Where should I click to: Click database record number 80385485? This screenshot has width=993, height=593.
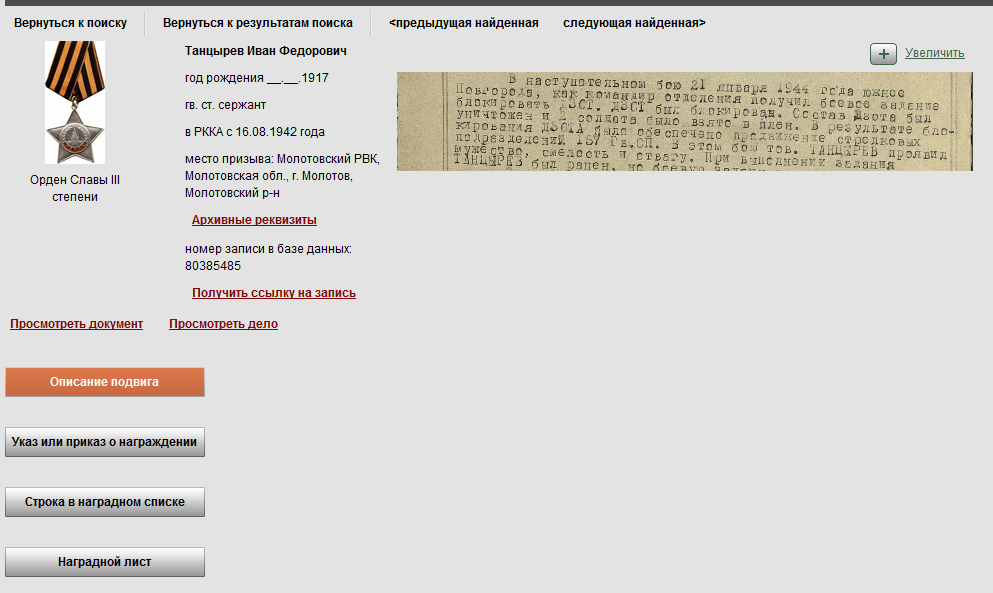click(x=213, y=266)
